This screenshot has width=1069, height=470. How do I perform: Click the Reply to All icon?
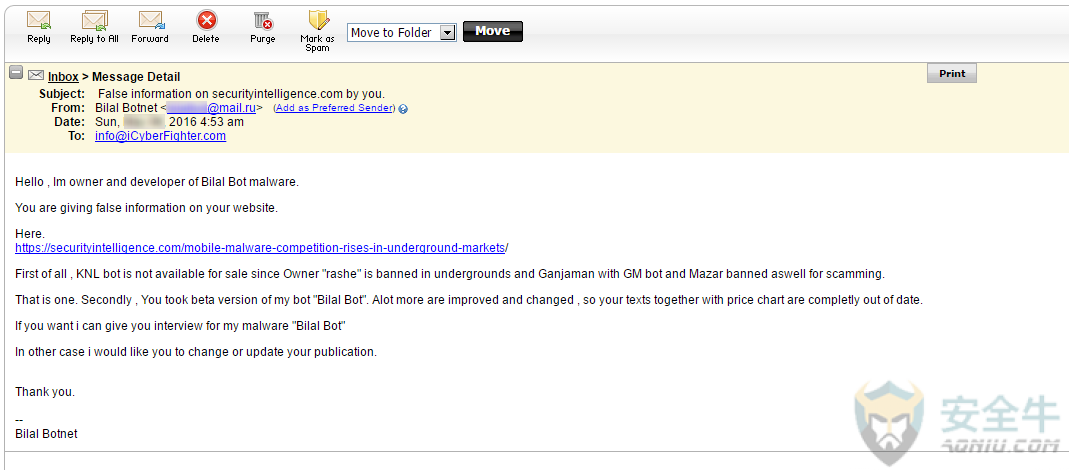point(94,20)
